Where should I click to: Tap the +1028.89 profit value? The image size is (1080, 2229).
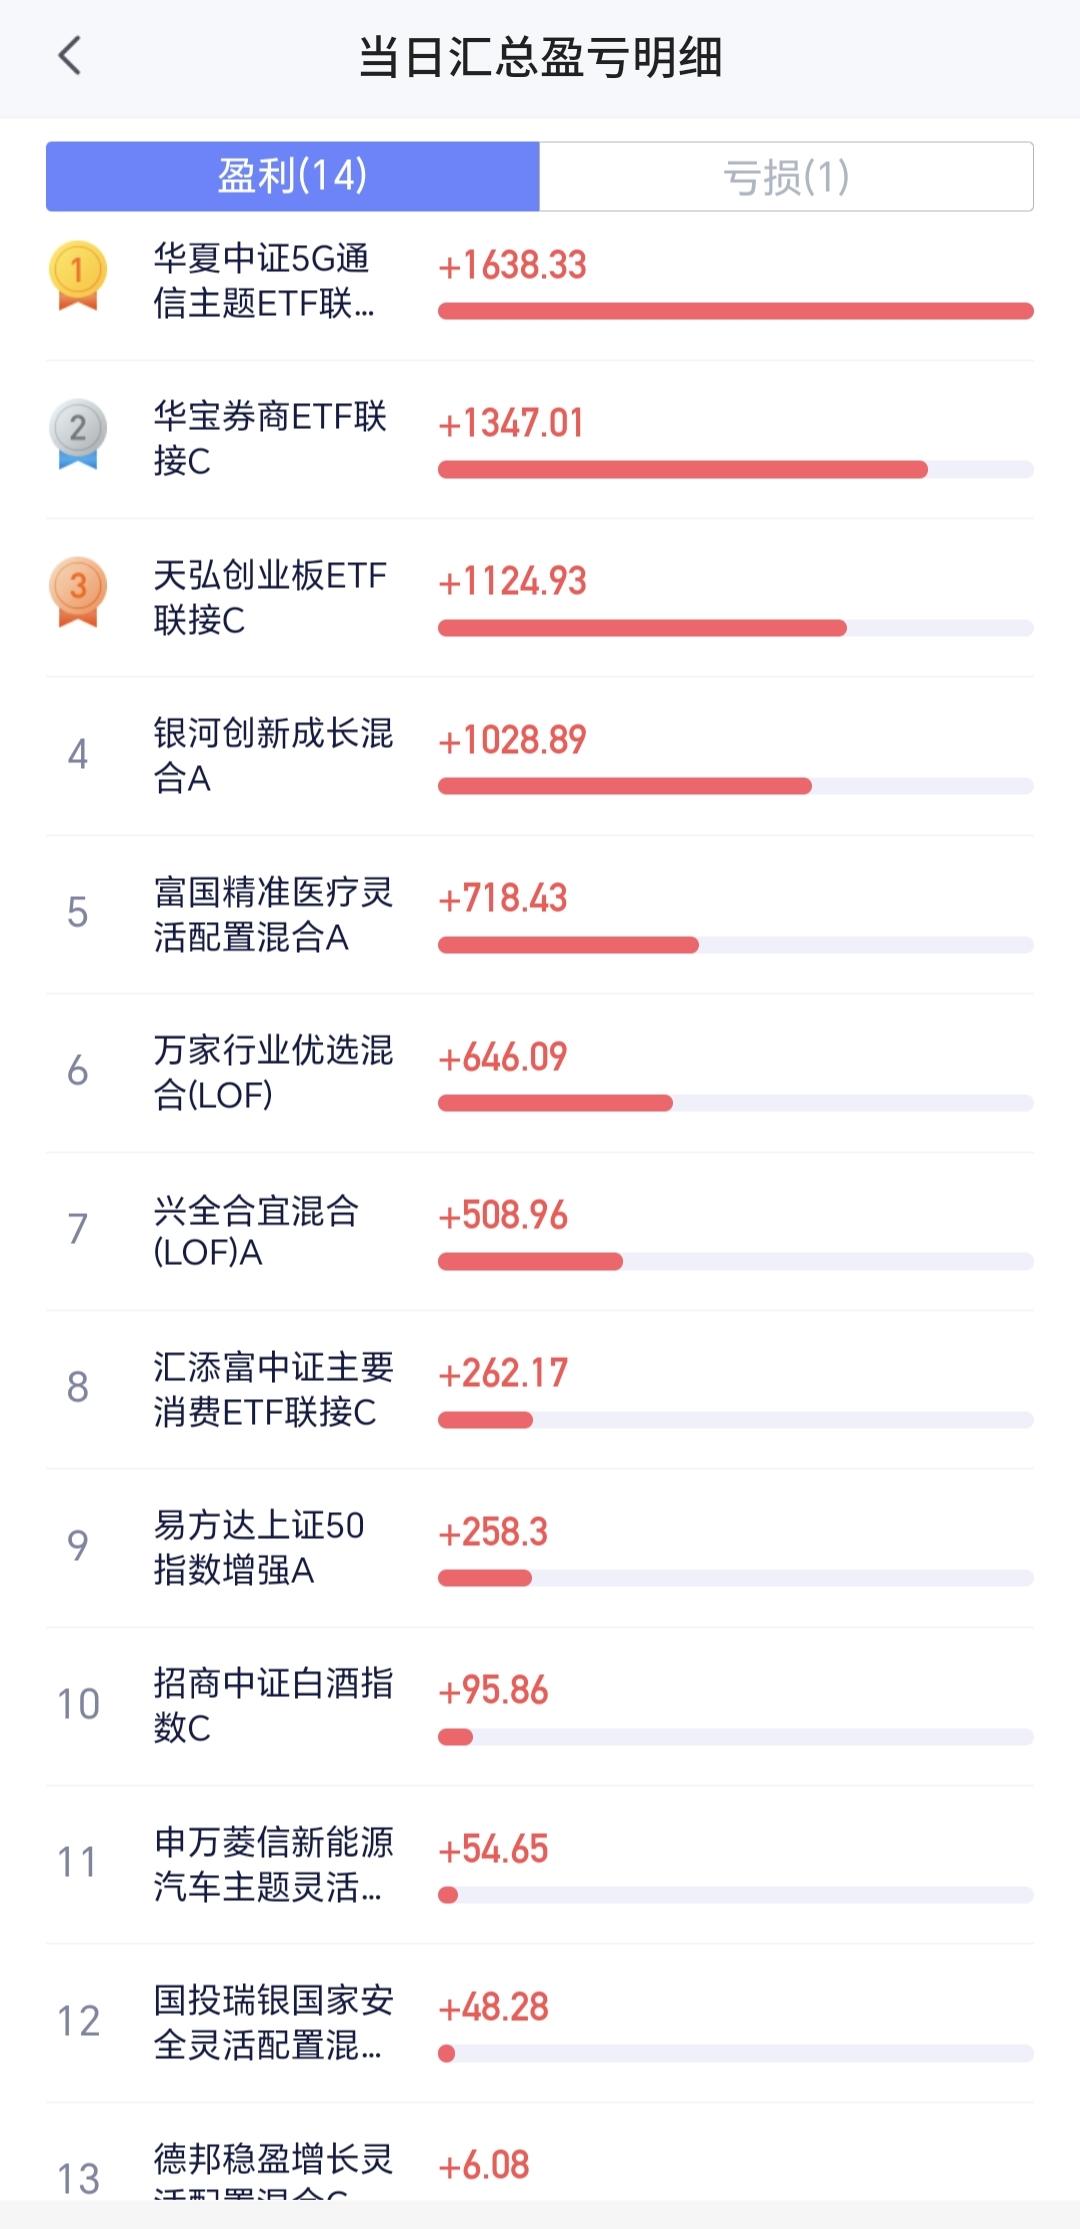[x=512, y=740]
